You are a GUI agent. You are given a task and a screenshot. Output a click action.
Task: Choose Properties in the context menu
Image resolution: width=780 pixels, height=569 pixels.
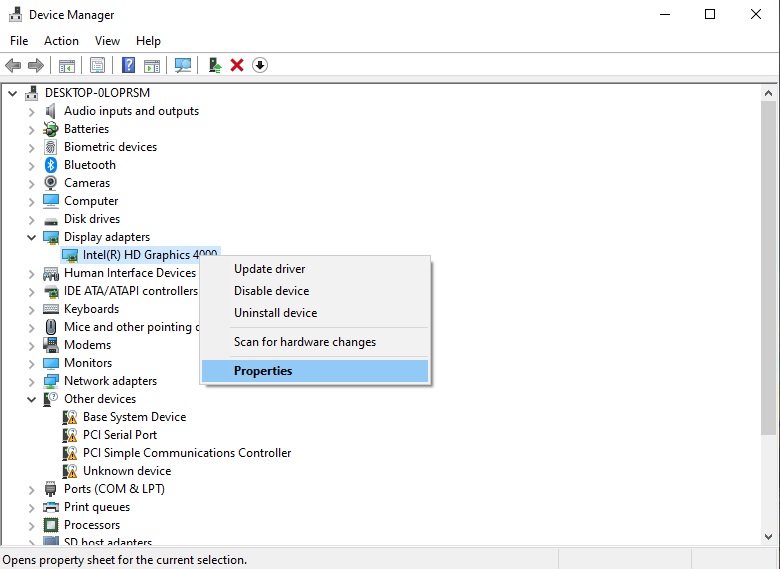point(315,371)
